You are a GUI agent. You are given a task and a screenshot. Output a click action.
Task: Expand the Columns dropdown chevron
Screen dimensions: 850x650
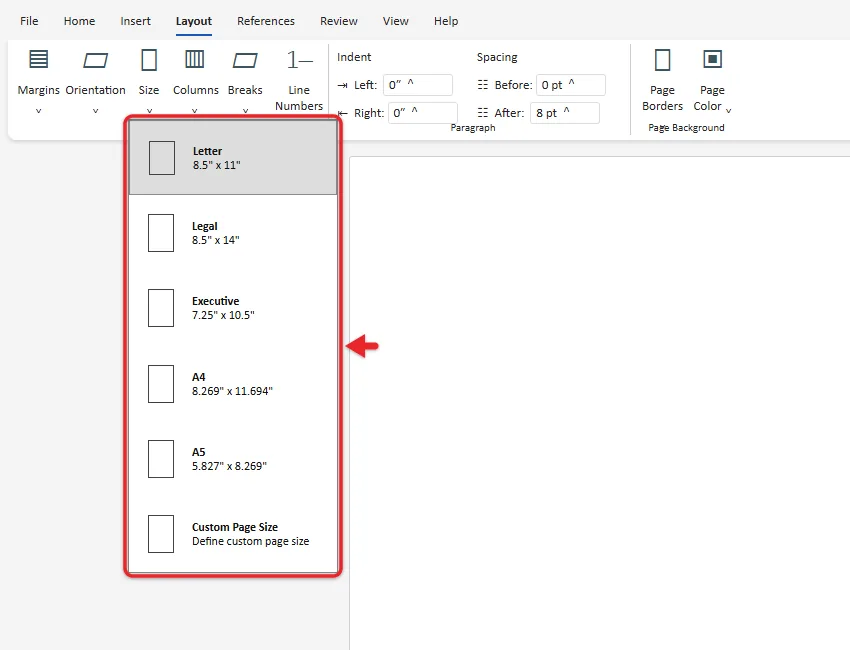195,111
